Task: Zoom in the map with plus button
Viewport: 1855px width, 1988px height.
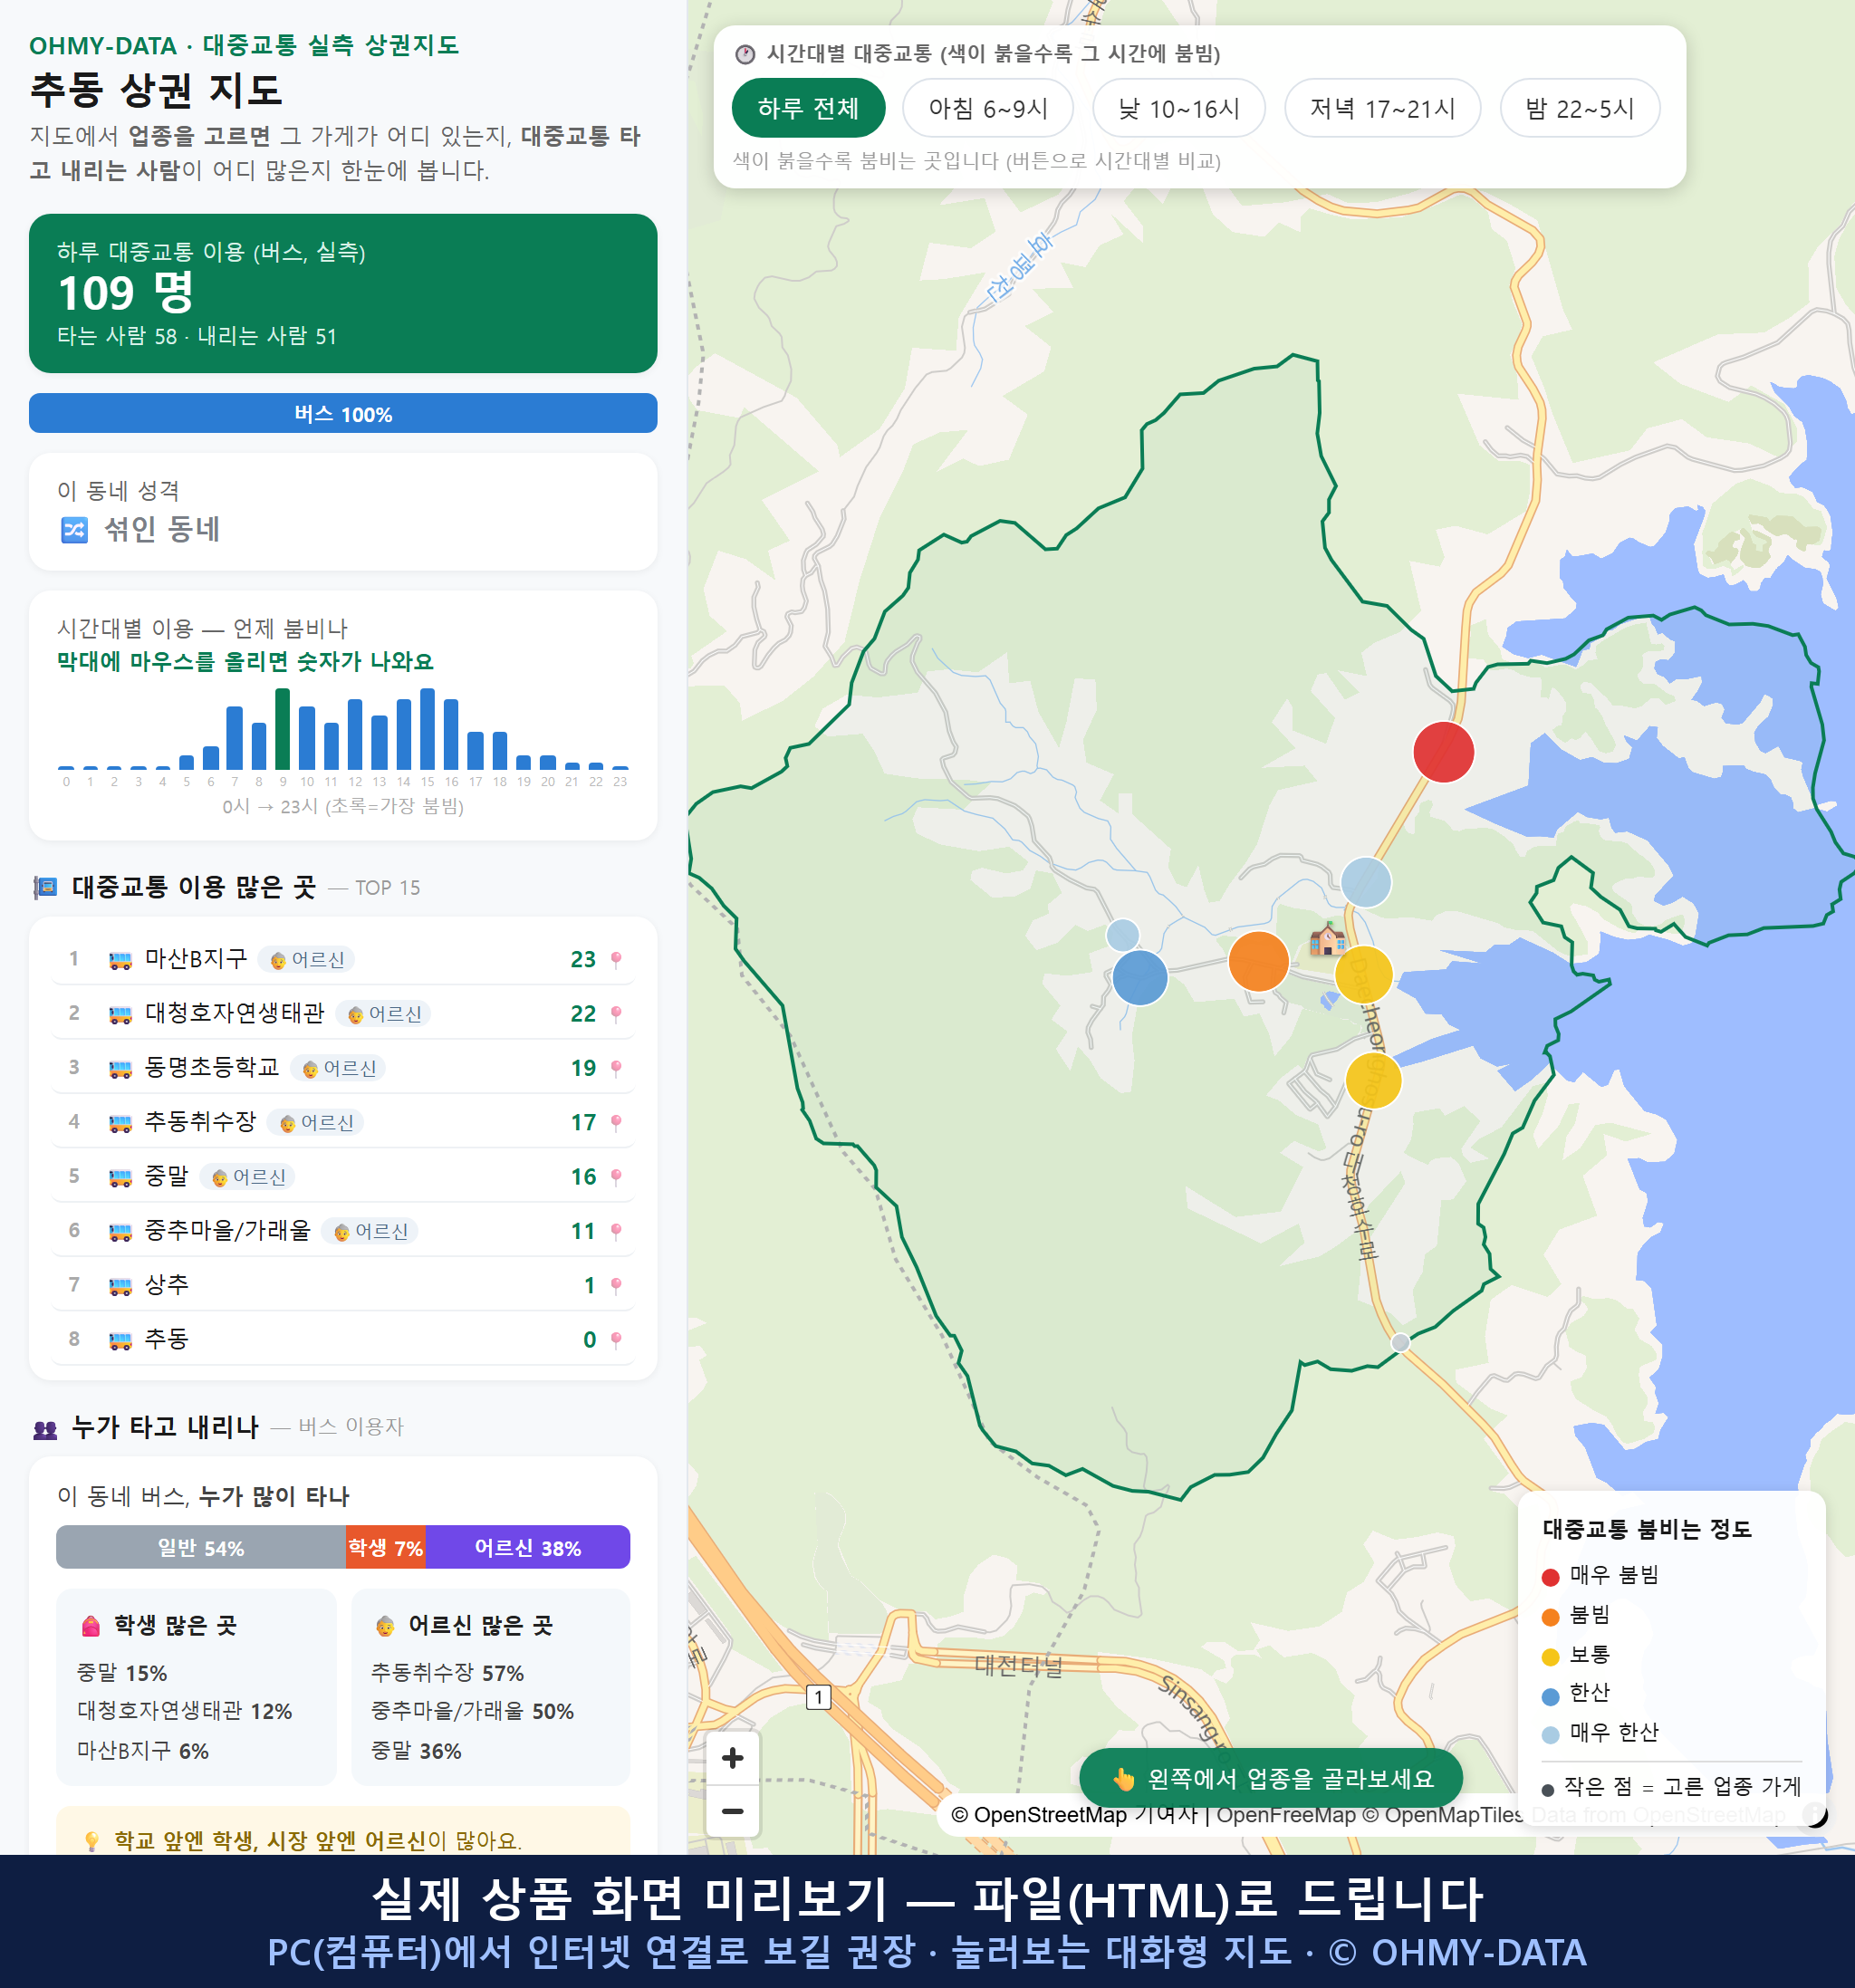Action: tap(732, 1758)
